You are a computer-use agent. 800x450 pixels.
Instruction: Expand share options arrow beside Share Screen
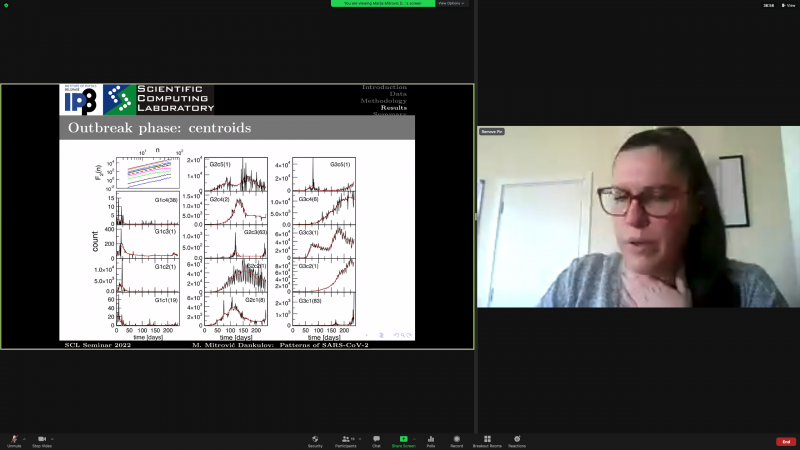pos(414,439)
